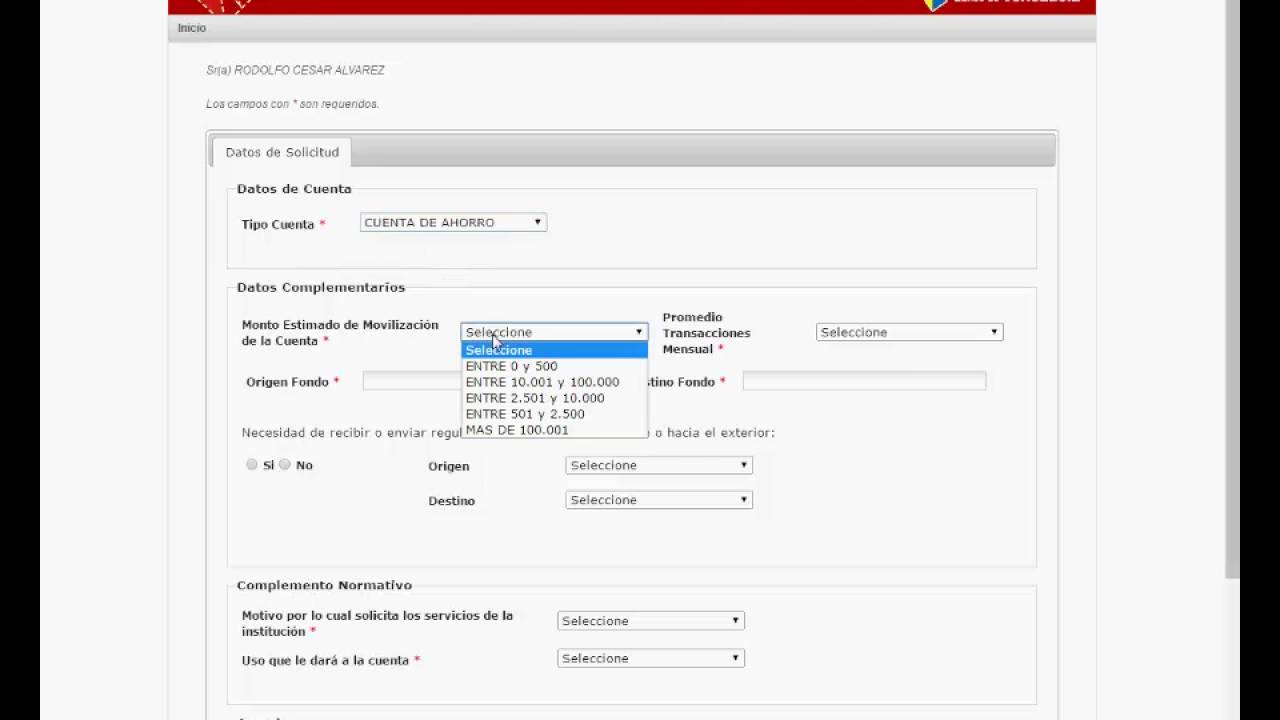Click the Datos de Cuenta heading
Viewport: 1280px width, 720px height.
coord(294,189)
